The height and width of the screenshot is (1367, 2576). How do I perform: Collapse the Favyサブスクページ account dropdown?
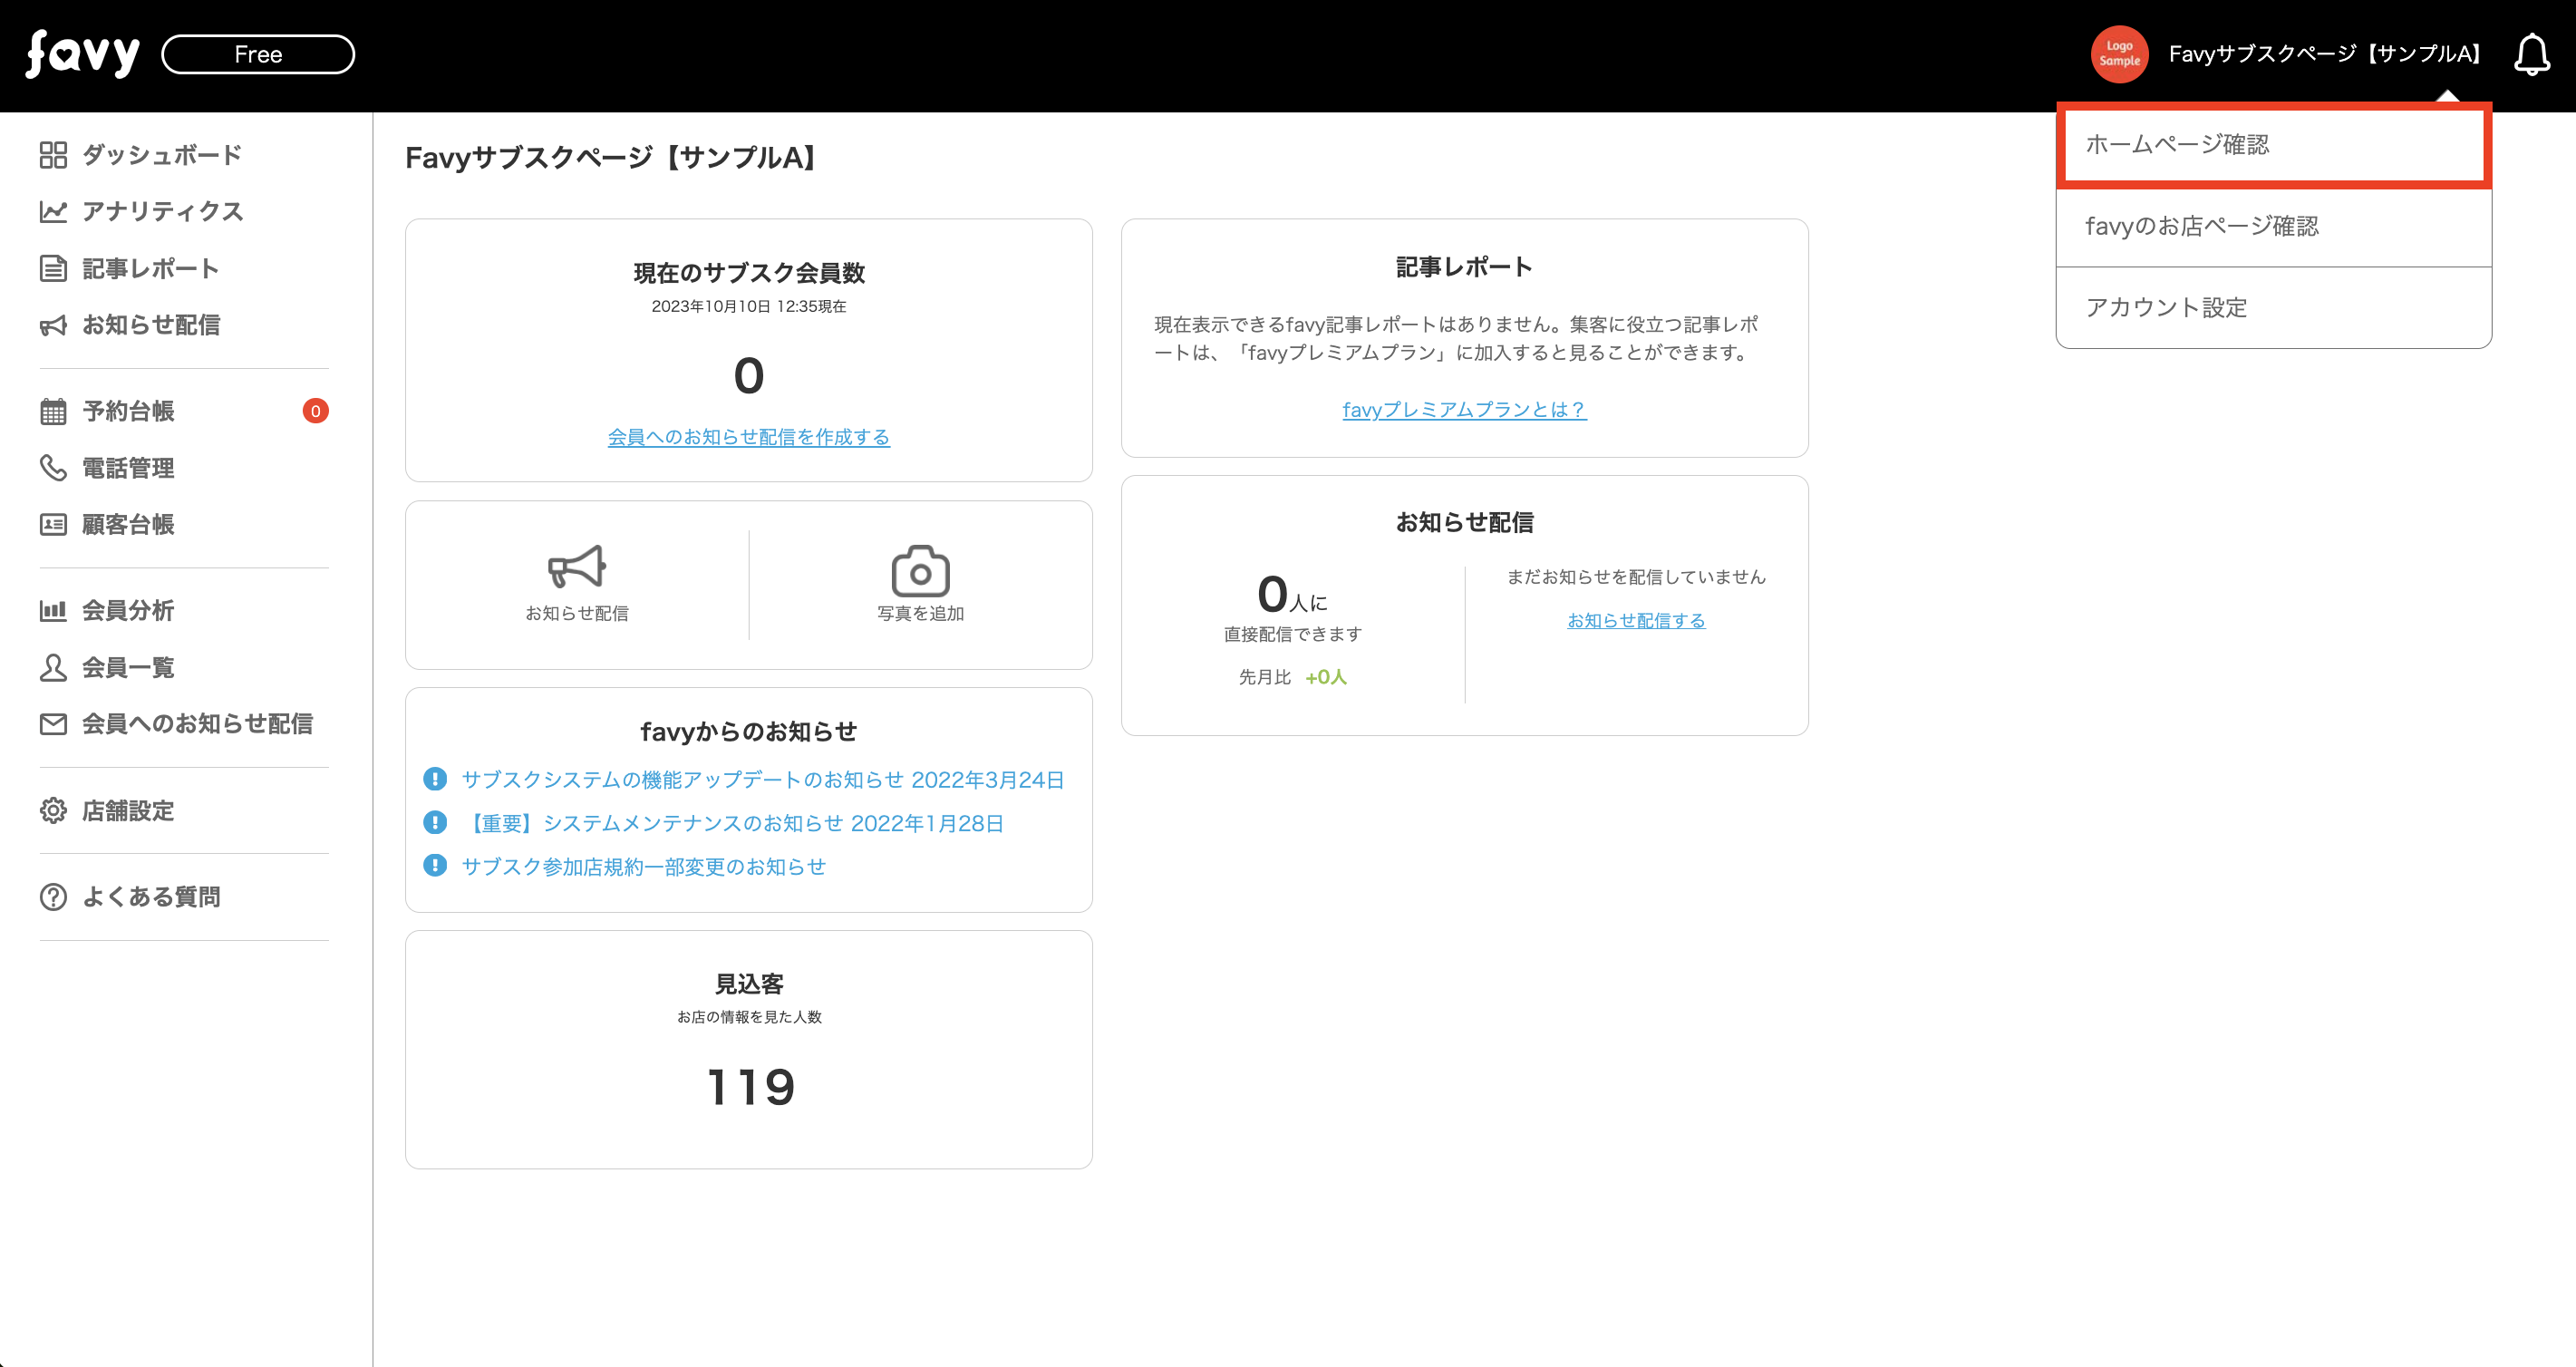coord(2323,54)
